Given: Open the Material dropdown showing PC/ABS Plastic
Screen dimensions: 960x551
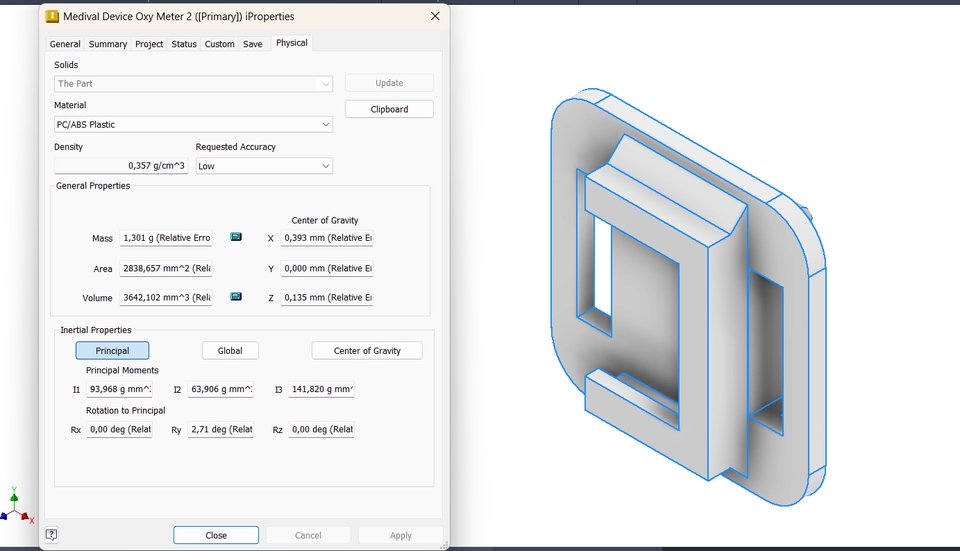Looking at the screenshot, I should point(193,124).
